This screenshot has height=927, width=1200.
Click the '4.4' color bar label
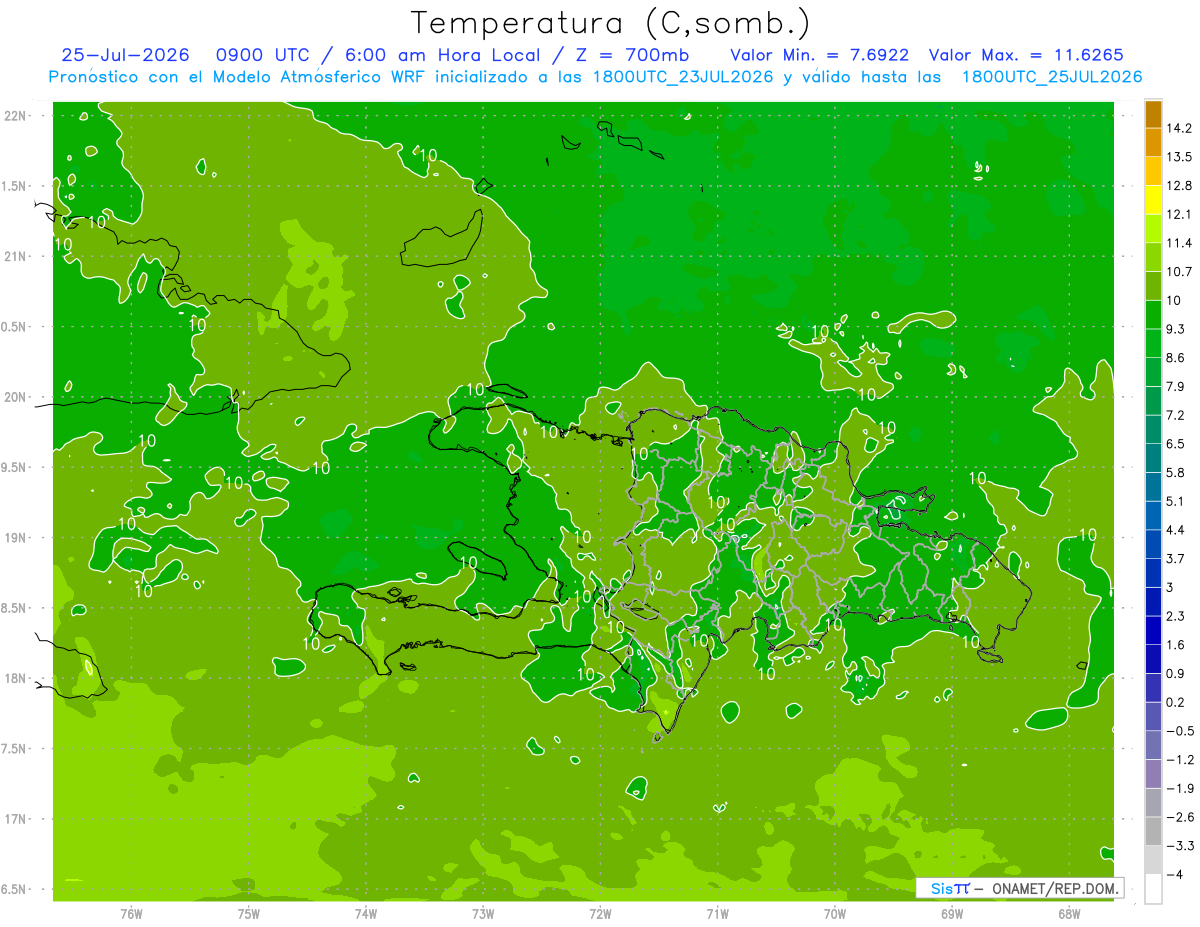[1177, 530]
